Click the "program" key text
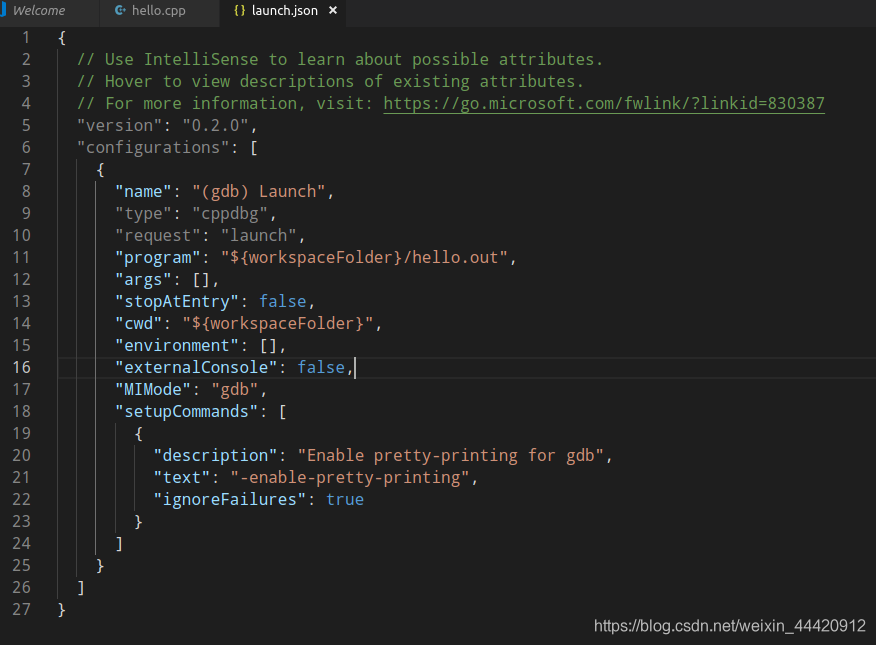This screenshot has height=645, width=876. pyautogui.click(x=158, y=257)
